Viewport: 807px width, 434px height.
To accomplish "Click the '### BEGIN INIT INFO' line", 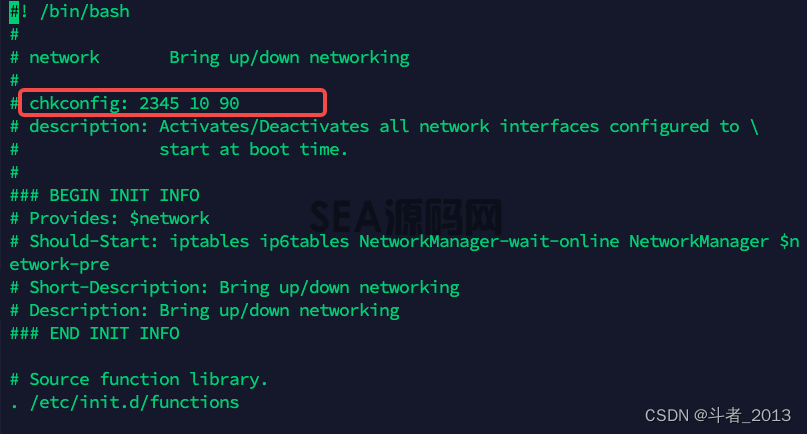I will 104,196.
